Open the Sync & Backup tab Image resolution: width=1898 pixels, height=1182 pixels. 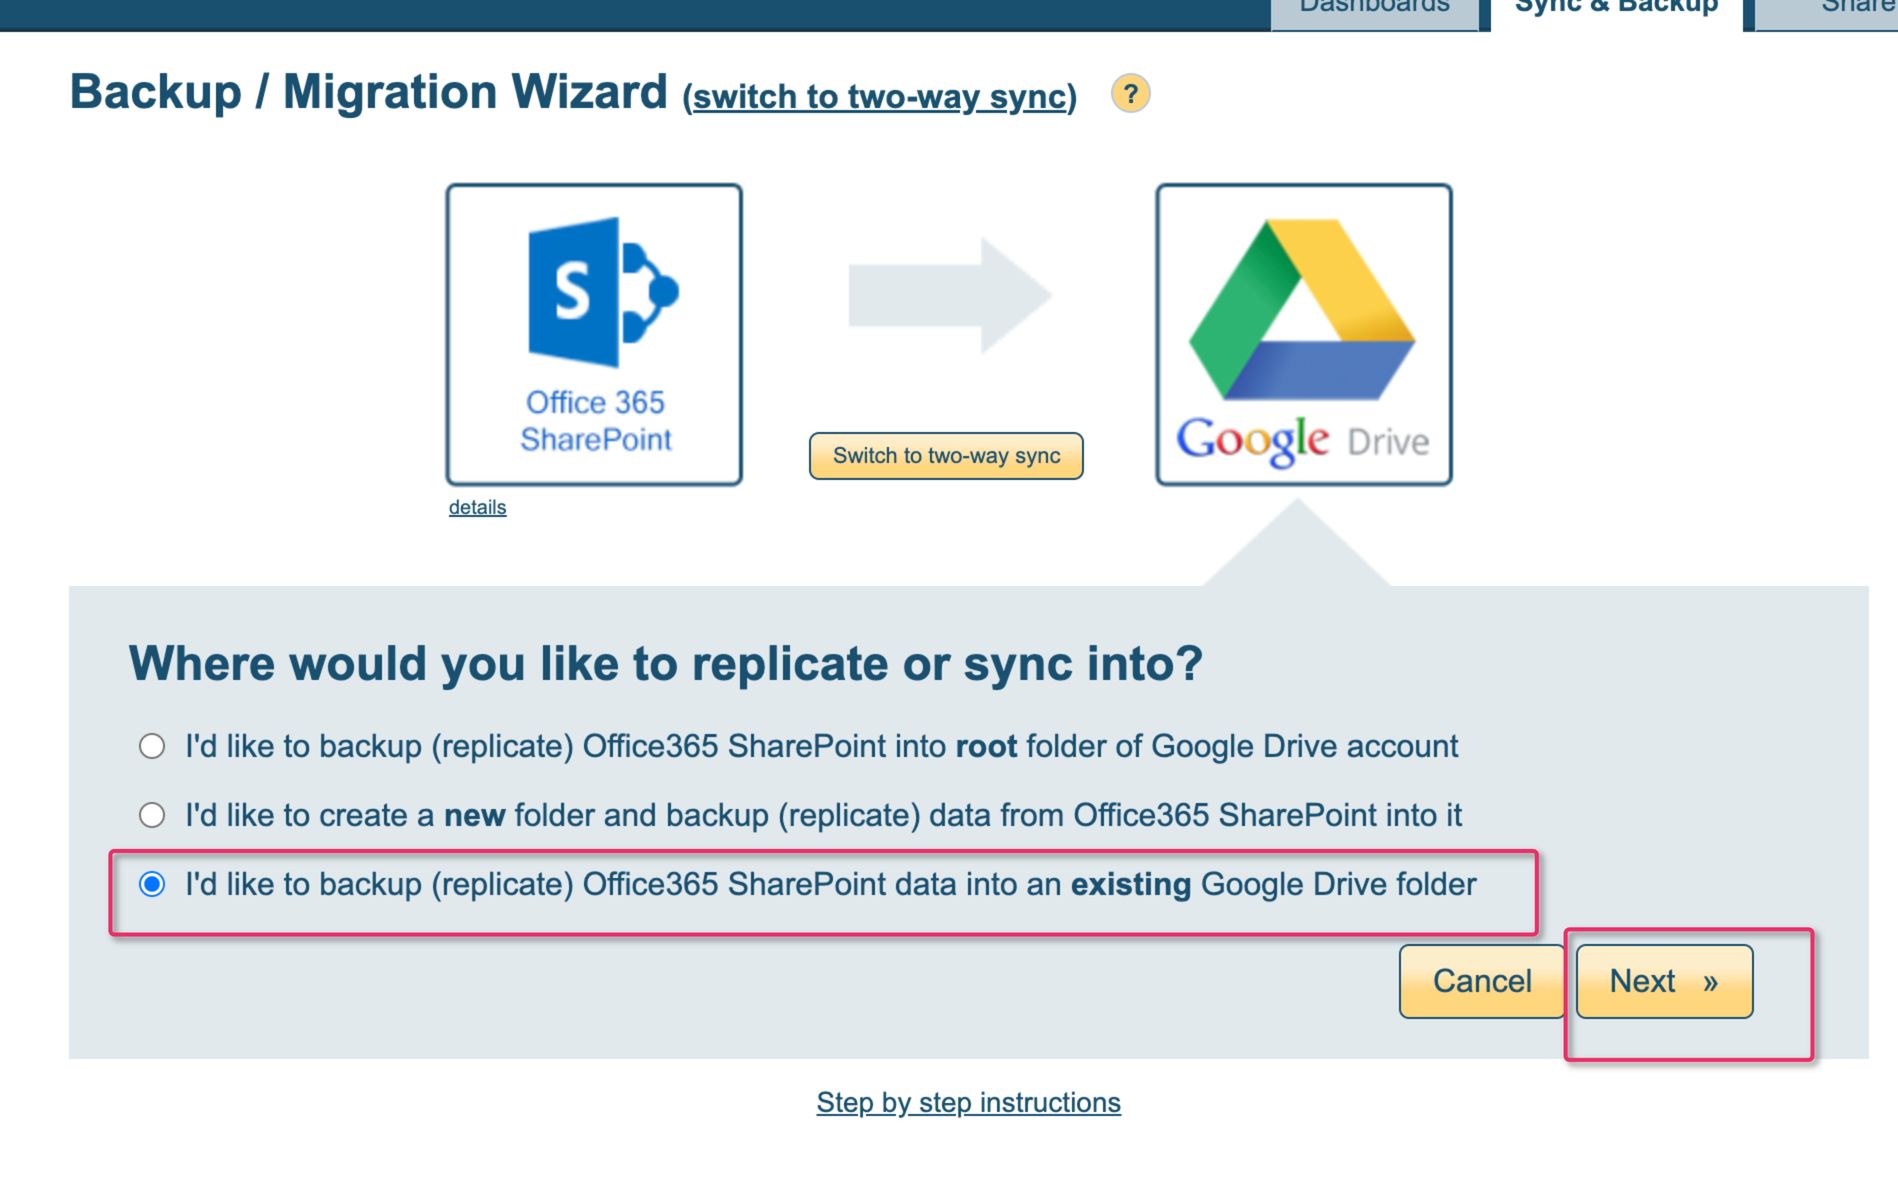pyautogui.click(x=1616, y=10)
